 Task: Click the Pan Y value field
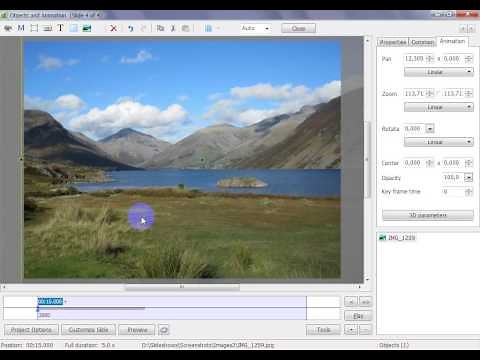click(x=453, y=59)
